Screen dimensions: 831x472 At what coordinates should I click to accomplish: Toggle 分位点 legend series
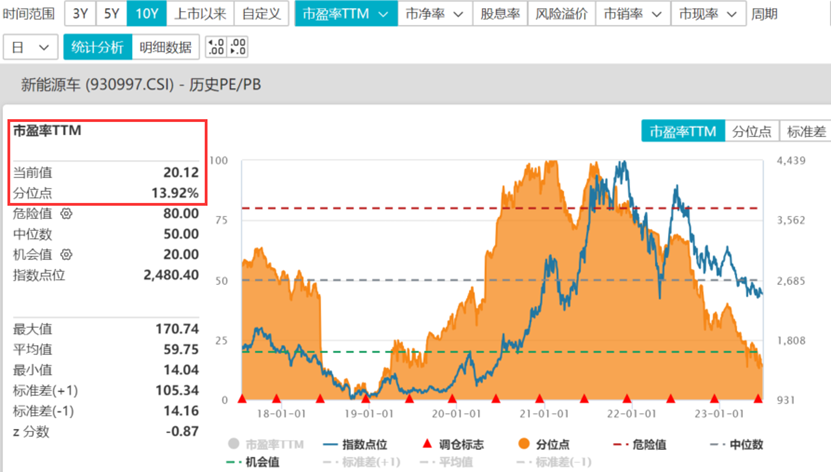(x=544, y=444)
